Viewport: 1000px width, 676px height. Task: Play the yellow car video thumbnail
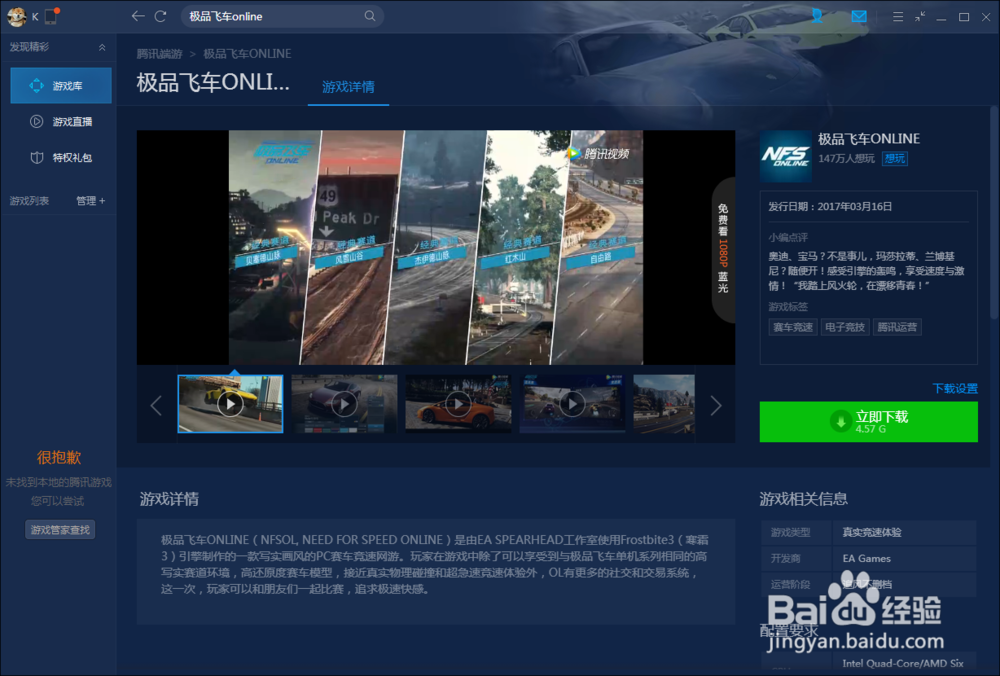[230, 404]
